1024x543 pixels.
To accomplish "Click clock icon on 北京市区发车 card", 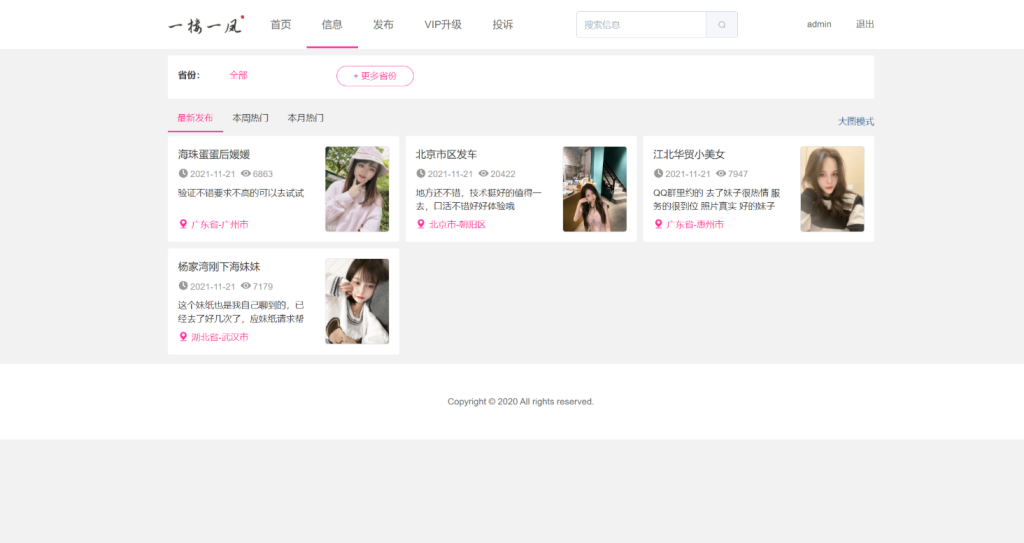I will pos(421,173).
